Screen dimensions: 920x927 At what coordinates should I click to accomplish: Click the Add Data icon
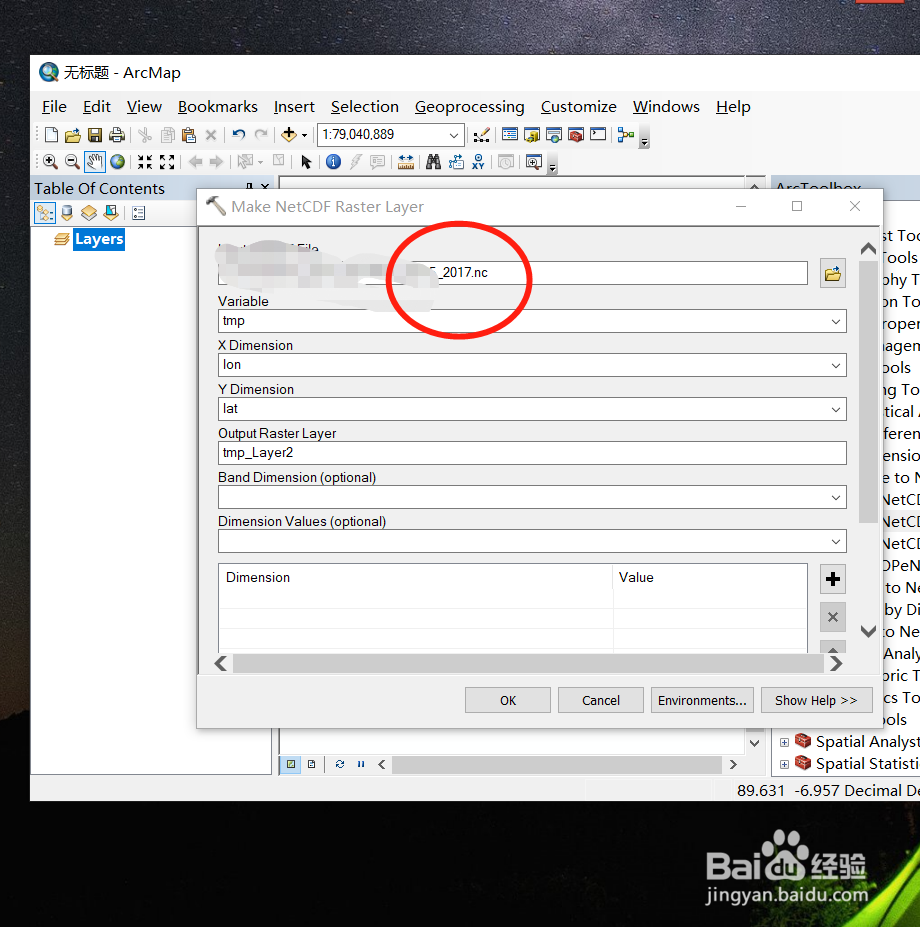tap(289, 135)
